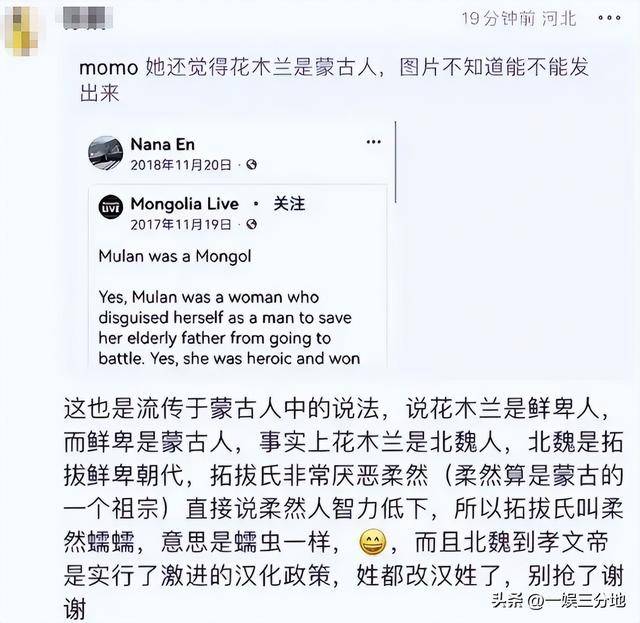
Task: Click Mongolia Live's round LIVE logo
Action: [x=111, y=207]
